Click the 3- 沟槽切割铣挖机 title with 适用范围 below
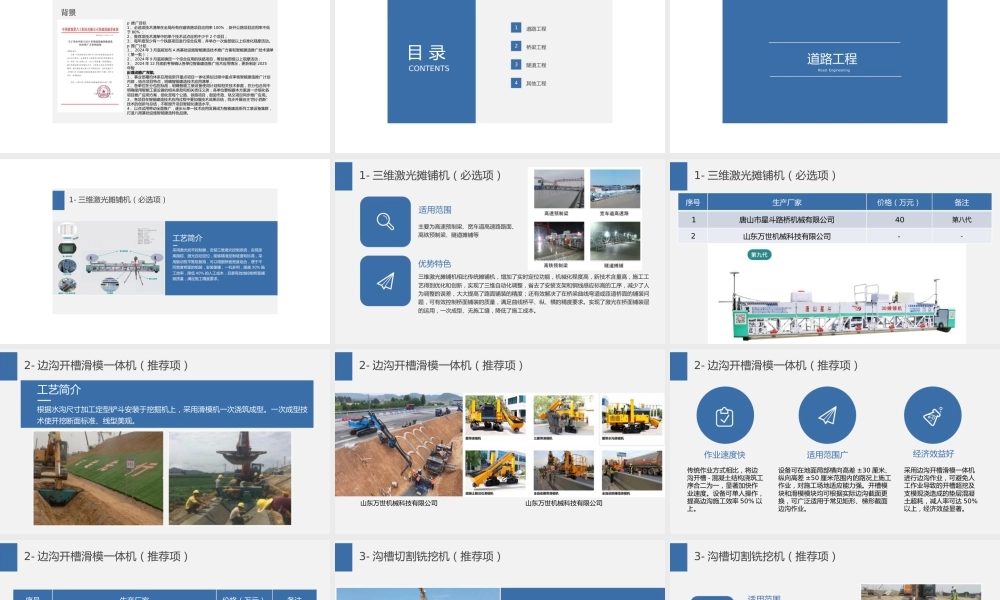Viewport: 1000px width, 600px height. (x=765, y=556)
